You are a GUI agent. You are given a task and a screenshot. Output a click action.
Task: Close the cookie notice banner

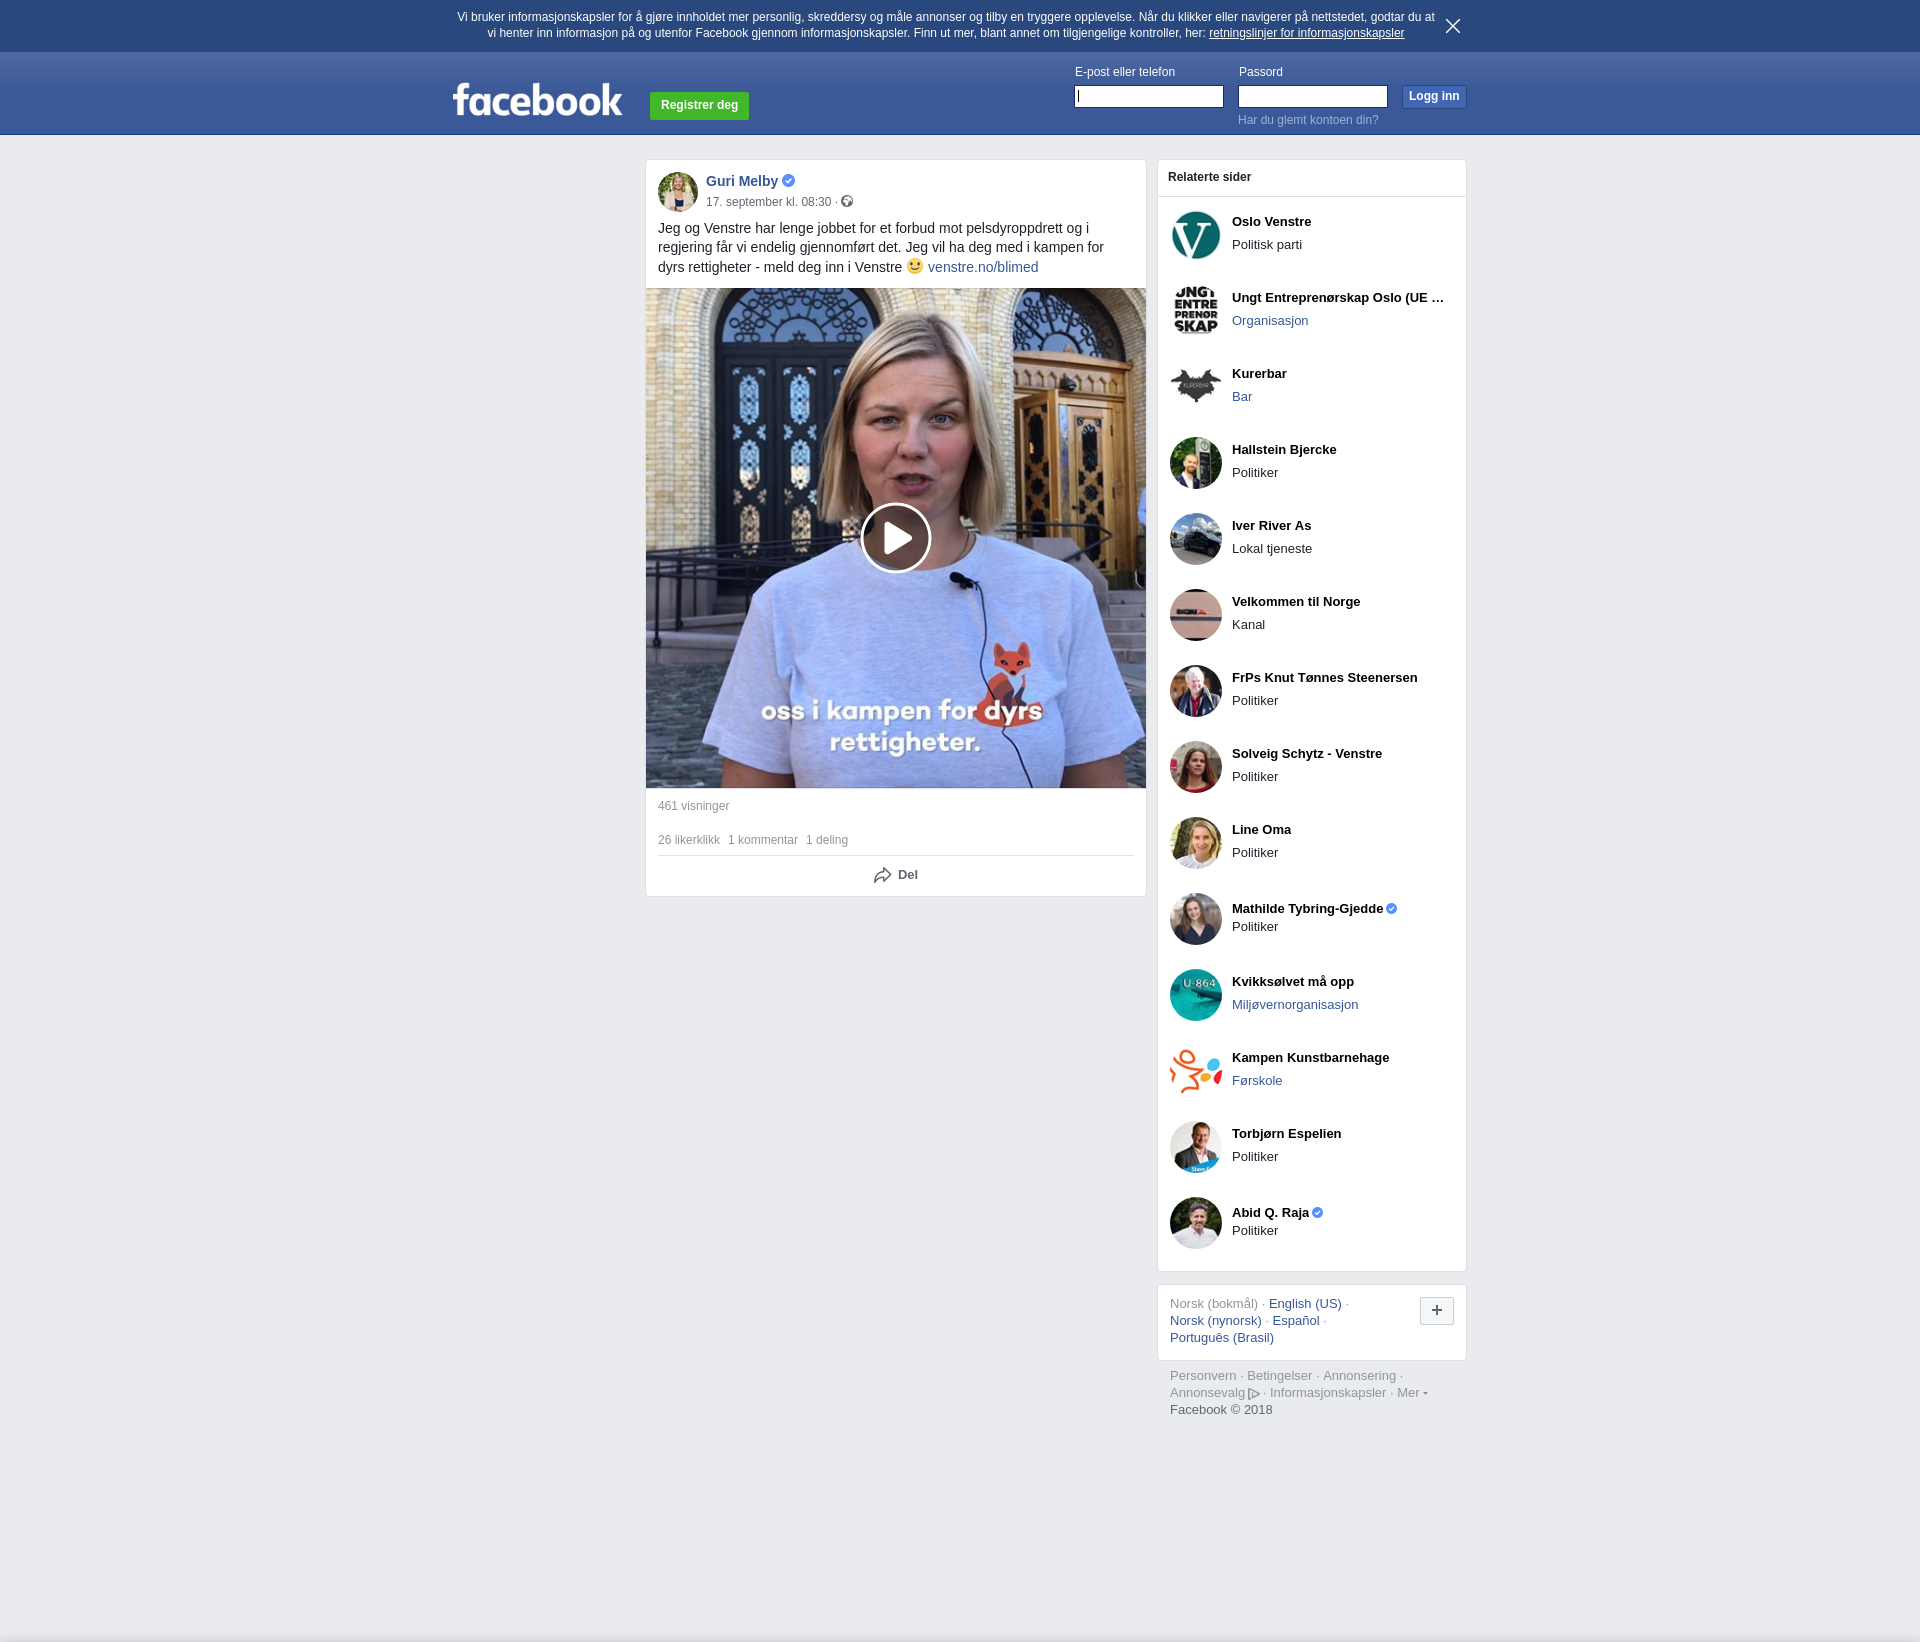pos(1452,26)
